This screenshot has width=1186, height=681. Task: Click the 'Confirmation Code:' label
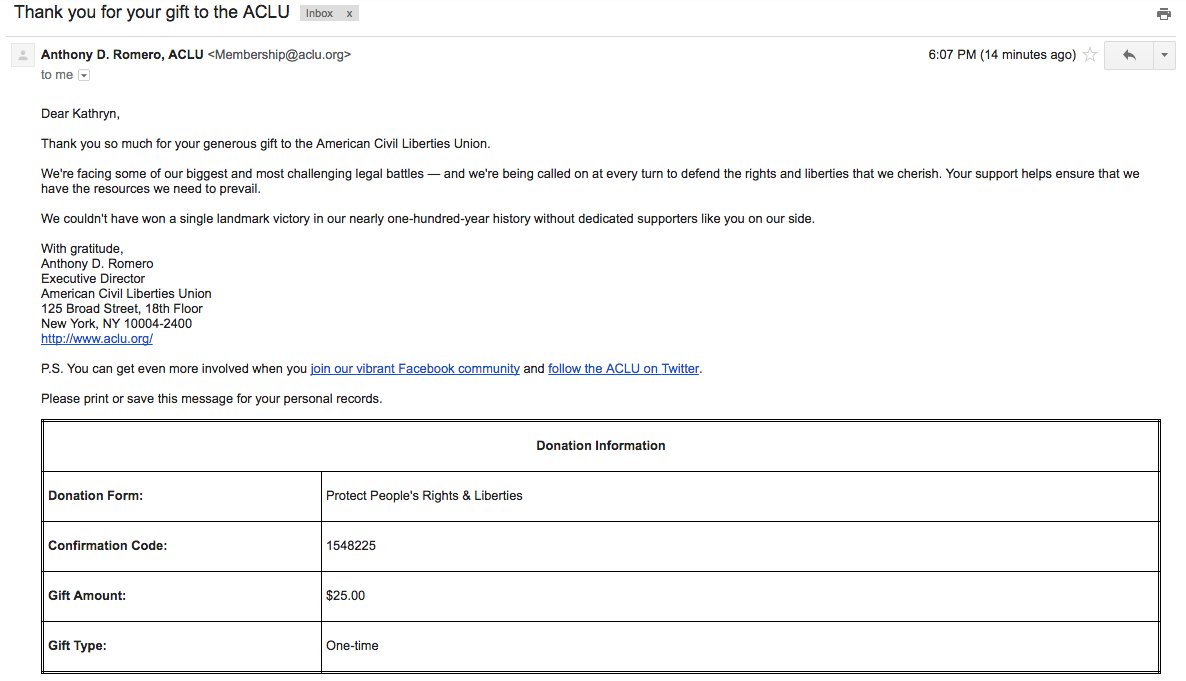click(x=107, y=546)
